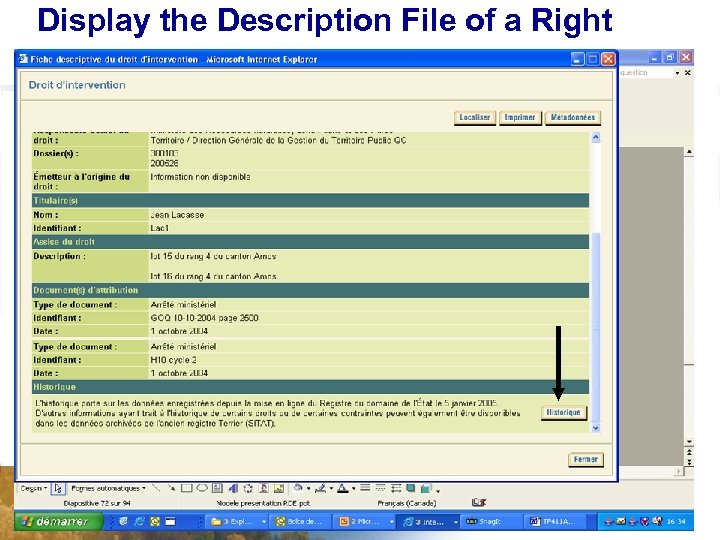
Task: Click the first system tray icon
Action: 608,521
